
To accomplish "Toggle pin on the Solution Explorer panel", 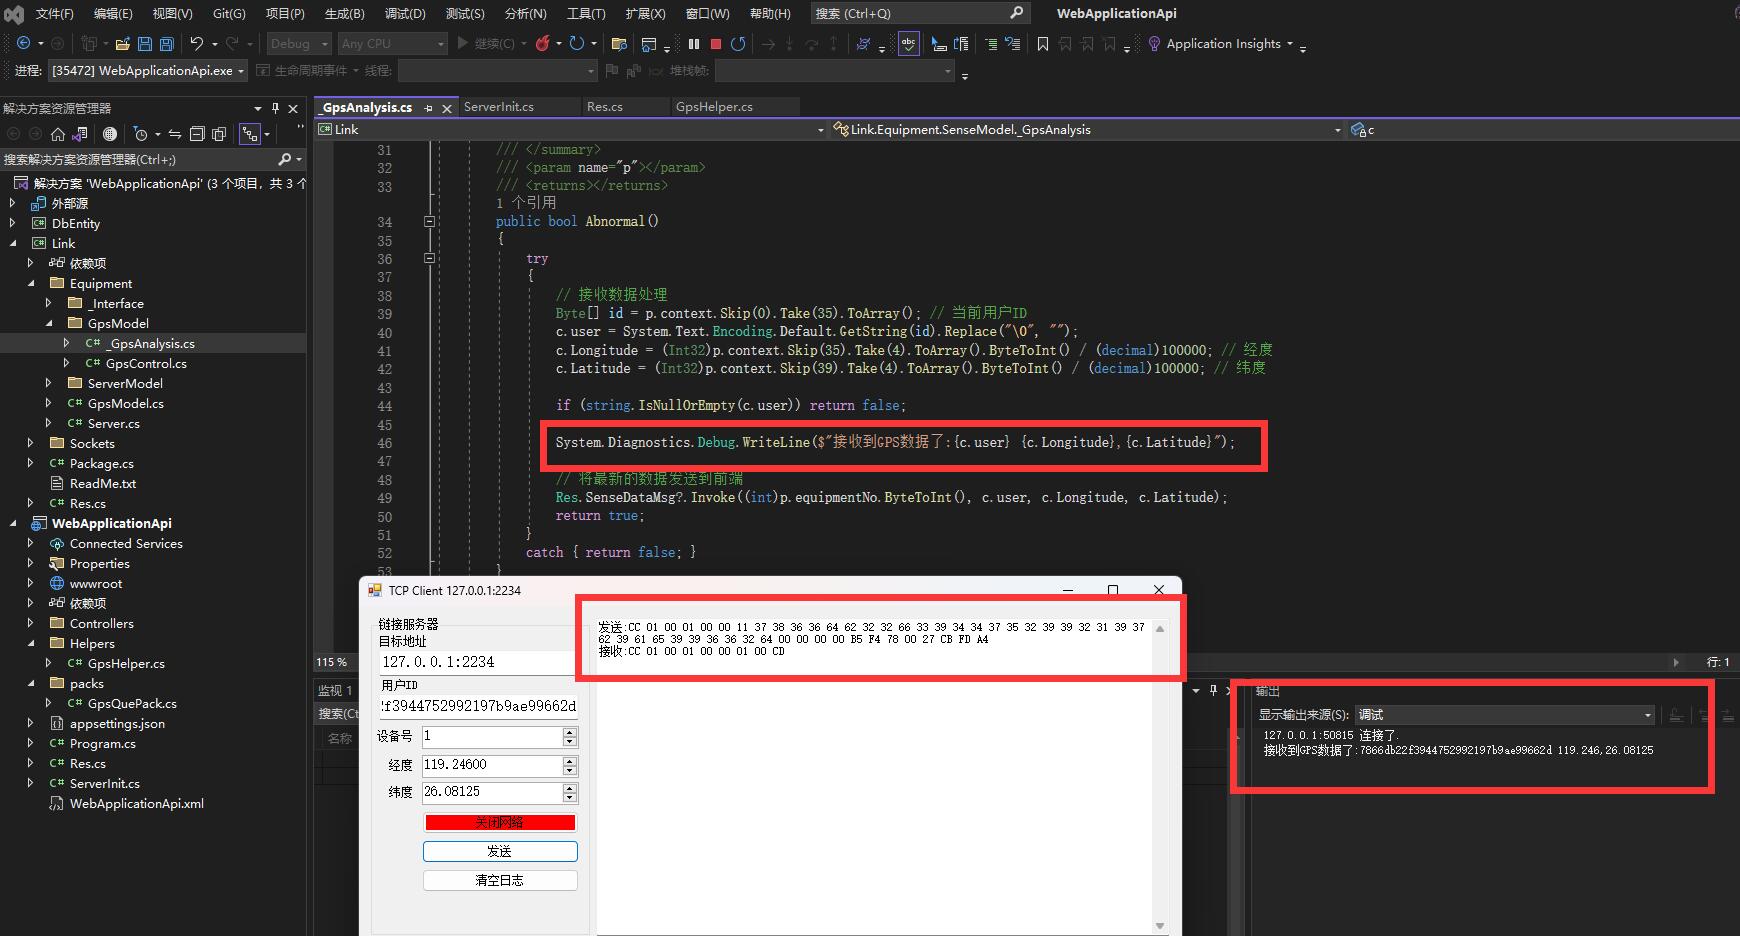I will [275, 108].
